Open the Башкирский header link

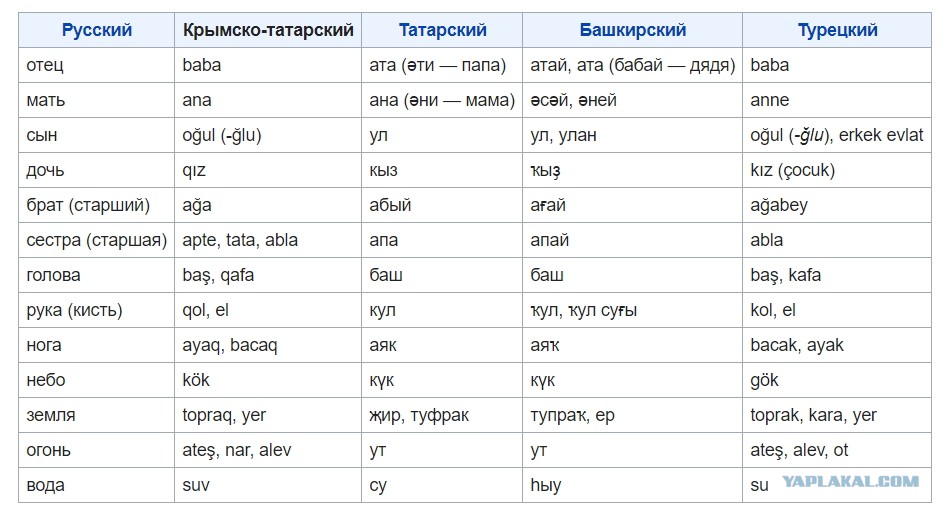coord(632,30)
